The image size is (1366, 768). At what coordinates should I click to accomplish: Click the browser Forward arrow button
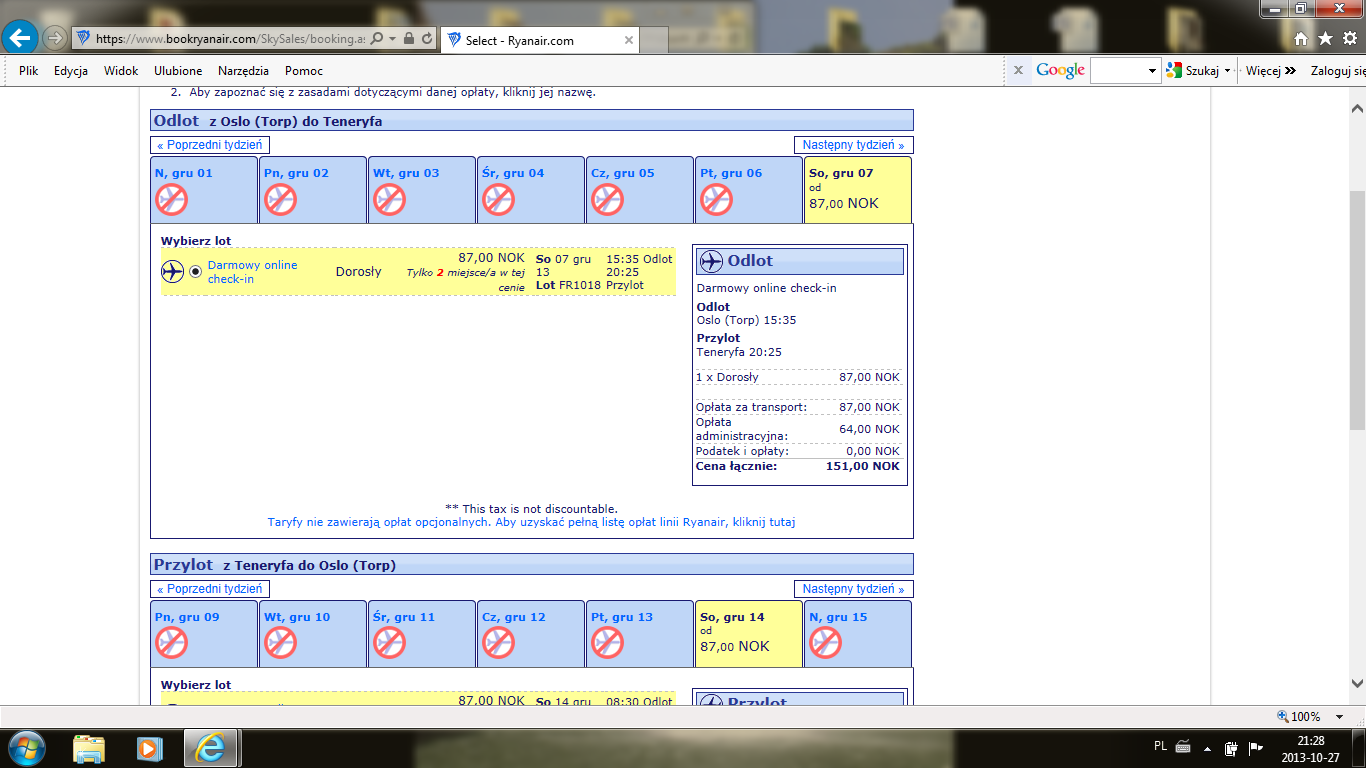coord(55,38)
